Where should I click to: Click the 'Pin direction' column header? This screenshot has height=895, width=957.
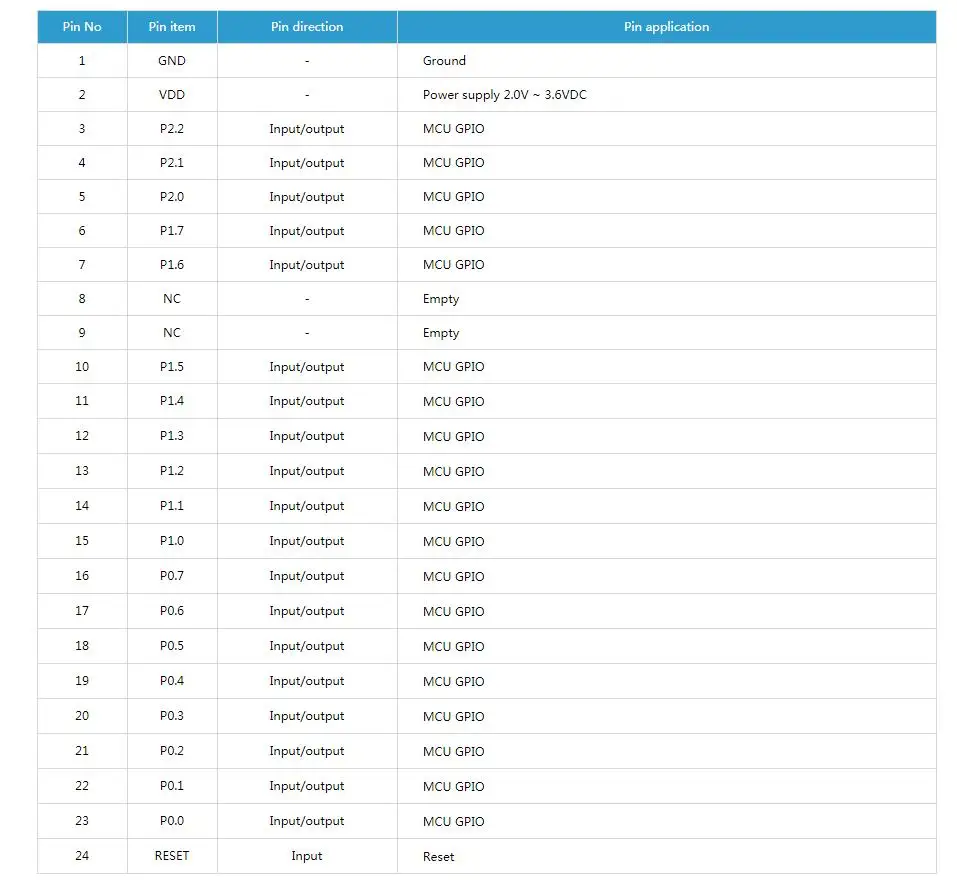click(307, 27)
